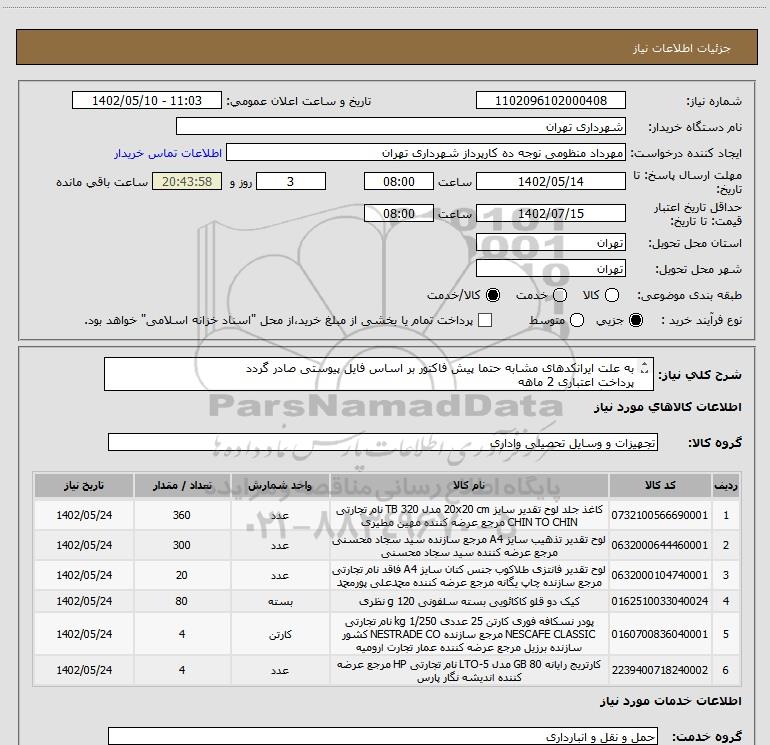Click the response deadline date 1402/05/14
This screenshot has width=770, height=745.
coord(550,181)
